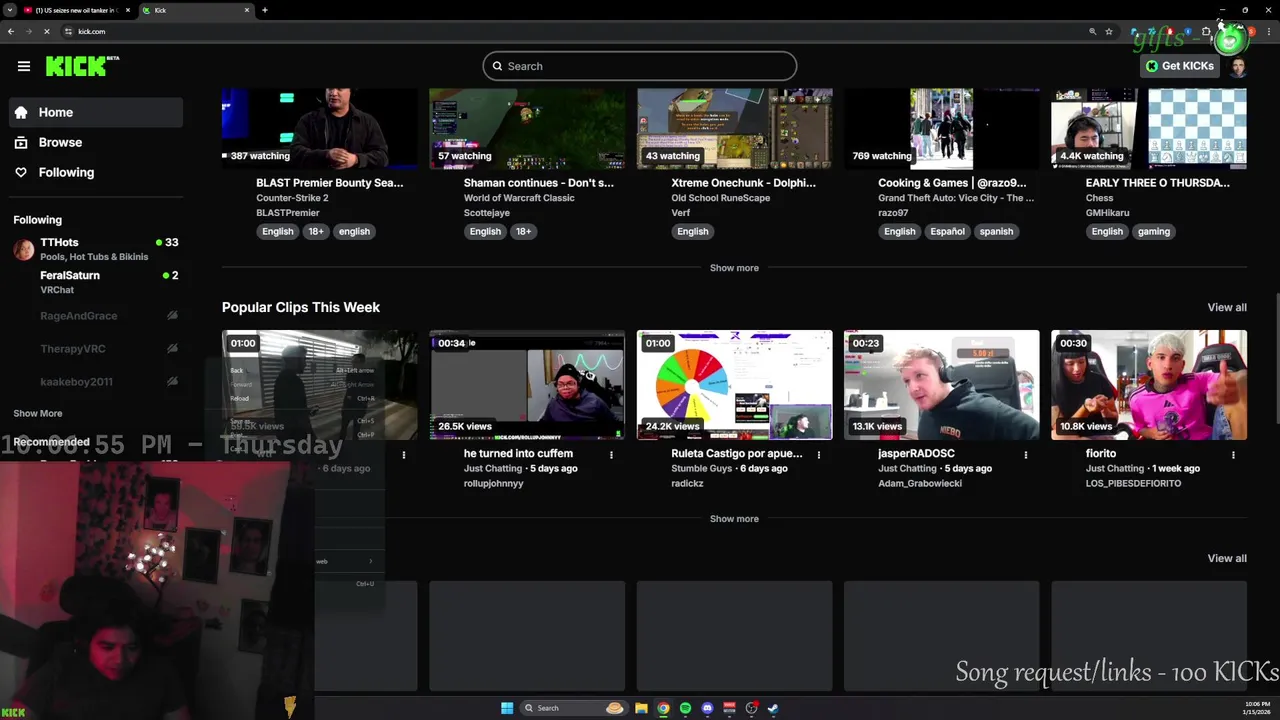This screenshot has width=1280, height=720.
Task: Click View all for the lower section
Action: point(1227,558)
